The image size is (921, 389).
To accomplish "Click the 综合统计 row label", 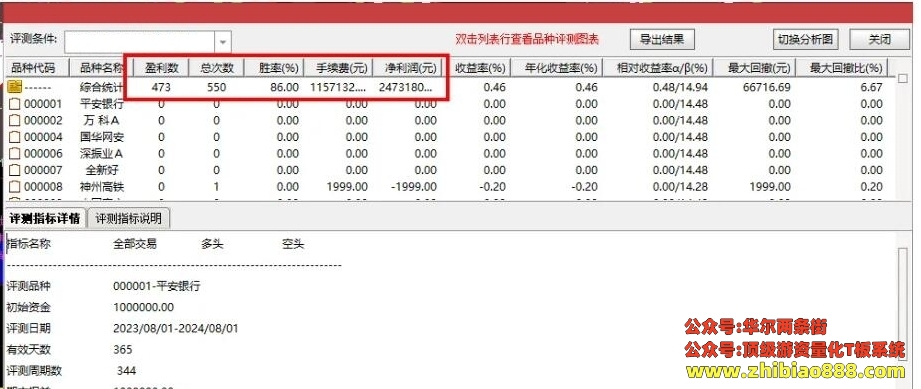I will (x=102, y=88).
